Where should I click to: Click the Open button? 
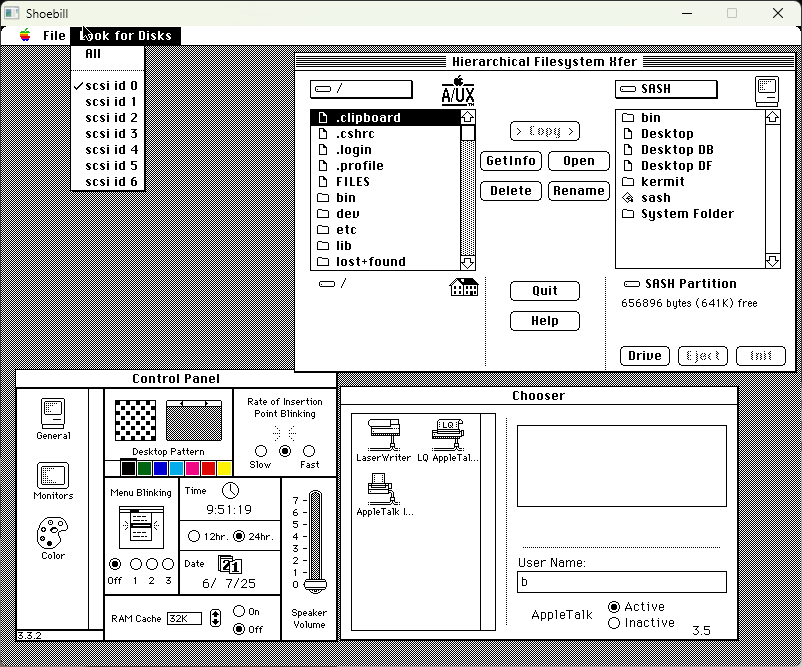tap(578, 161)
